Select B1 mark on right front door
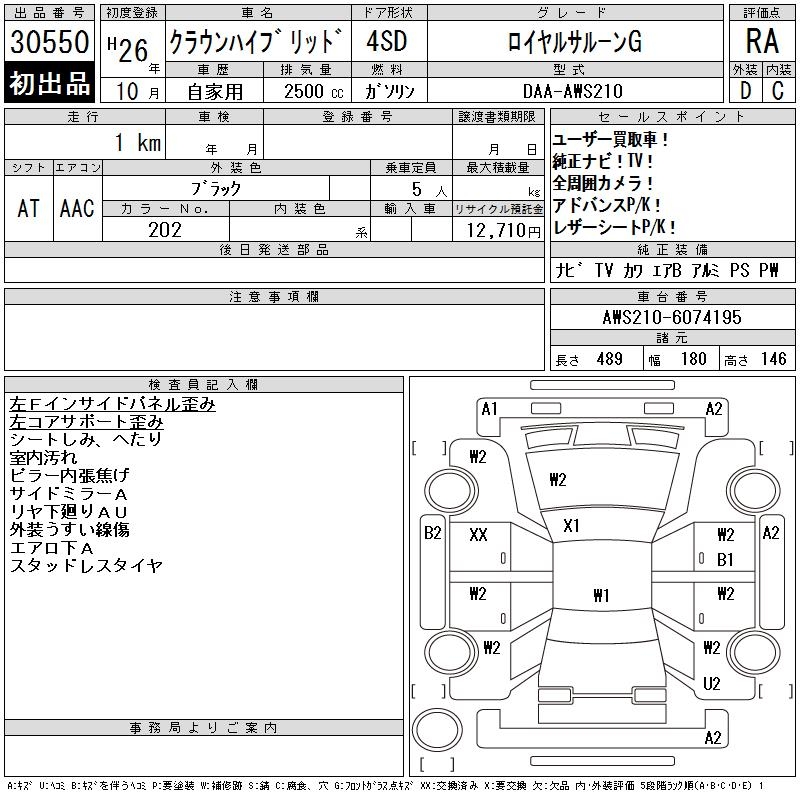 725,560
